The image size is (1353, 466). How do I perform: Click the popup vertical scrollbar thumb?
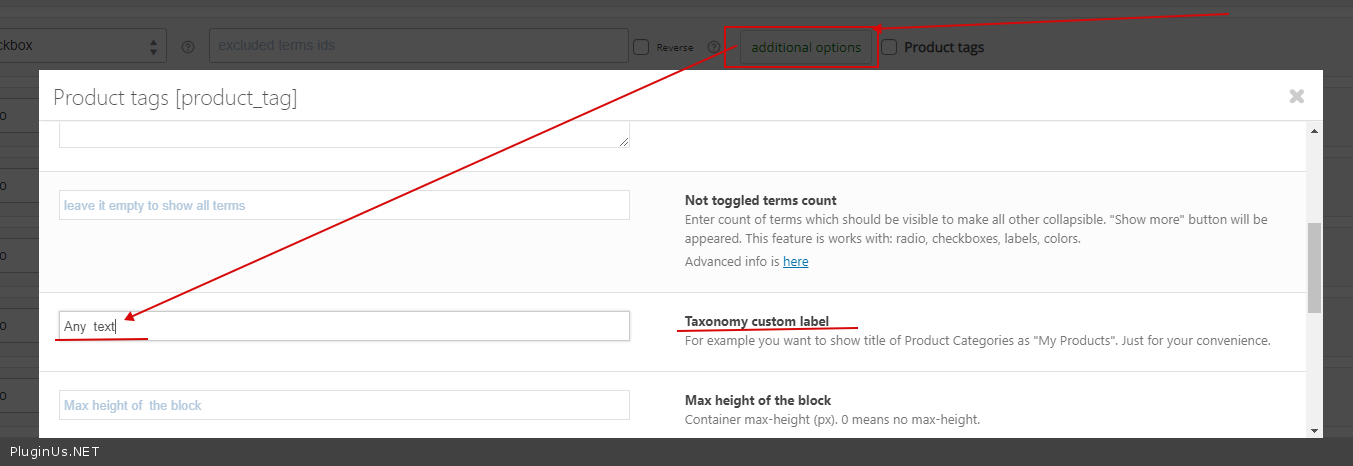click(1314, 267)
